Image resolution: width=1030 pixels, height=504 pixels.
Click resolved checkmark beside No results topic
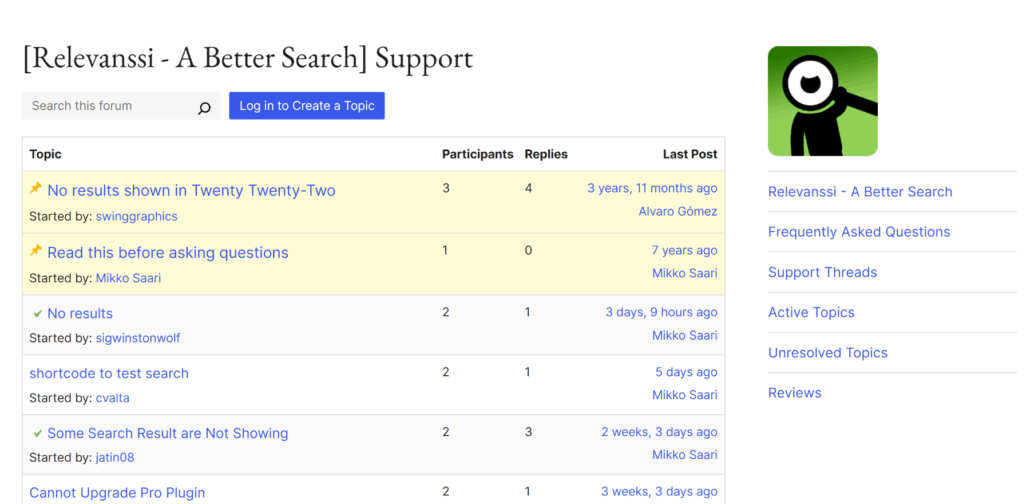click(37, 314)
